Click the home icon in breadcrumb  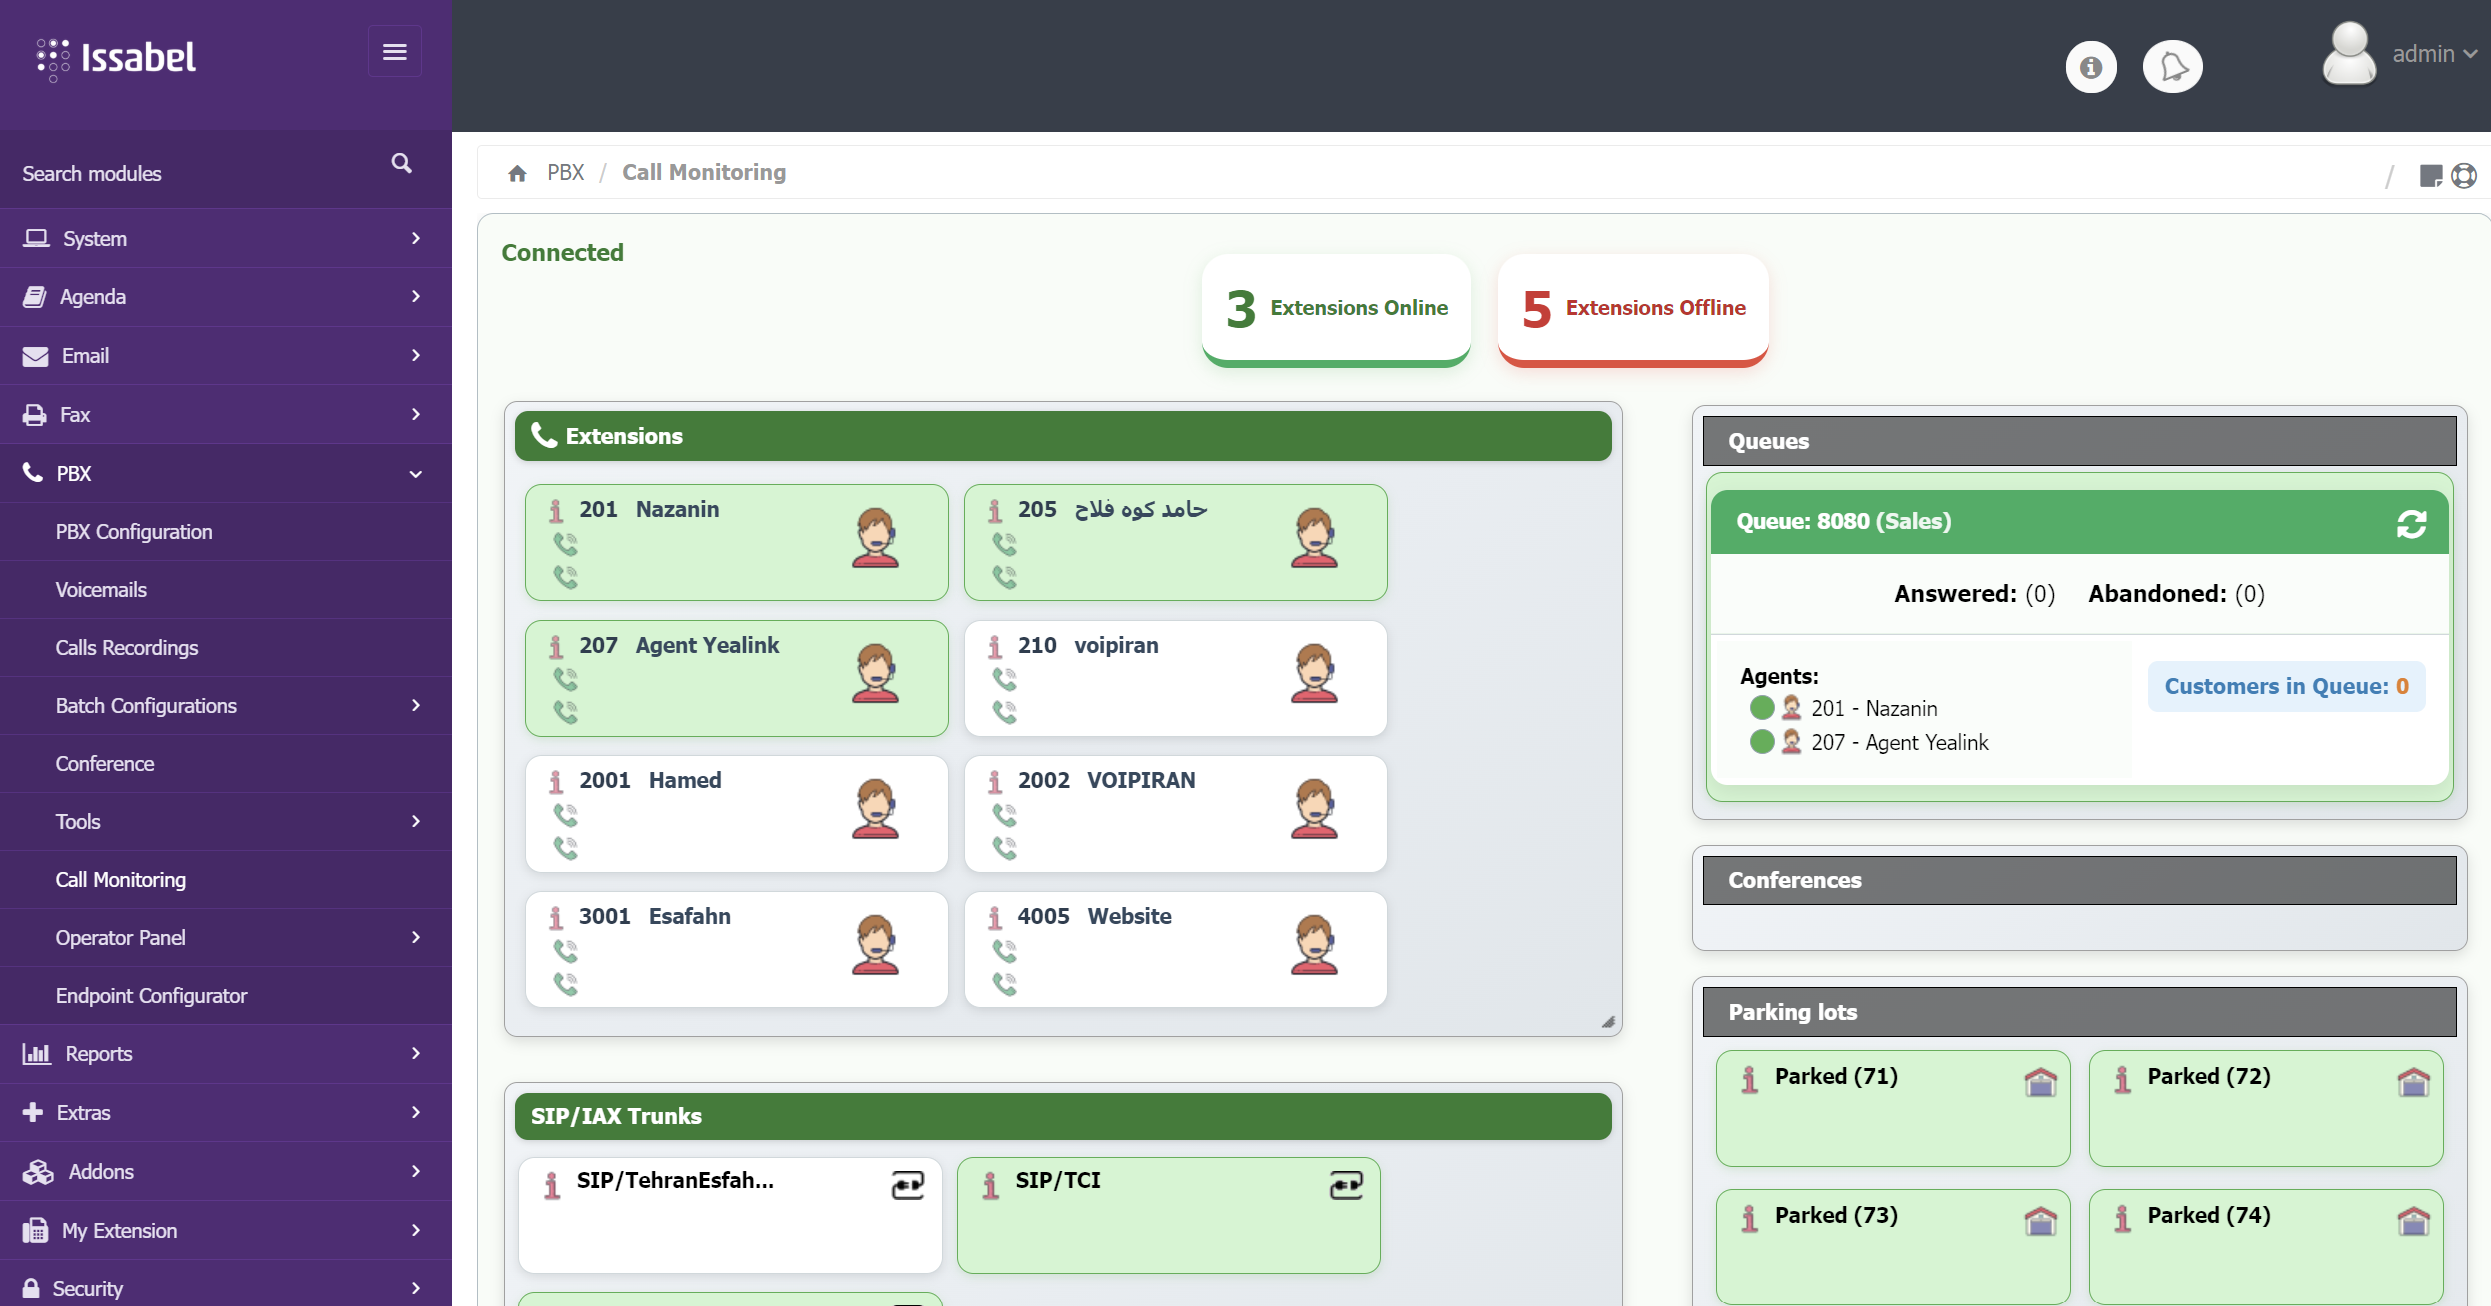[517, 173]
